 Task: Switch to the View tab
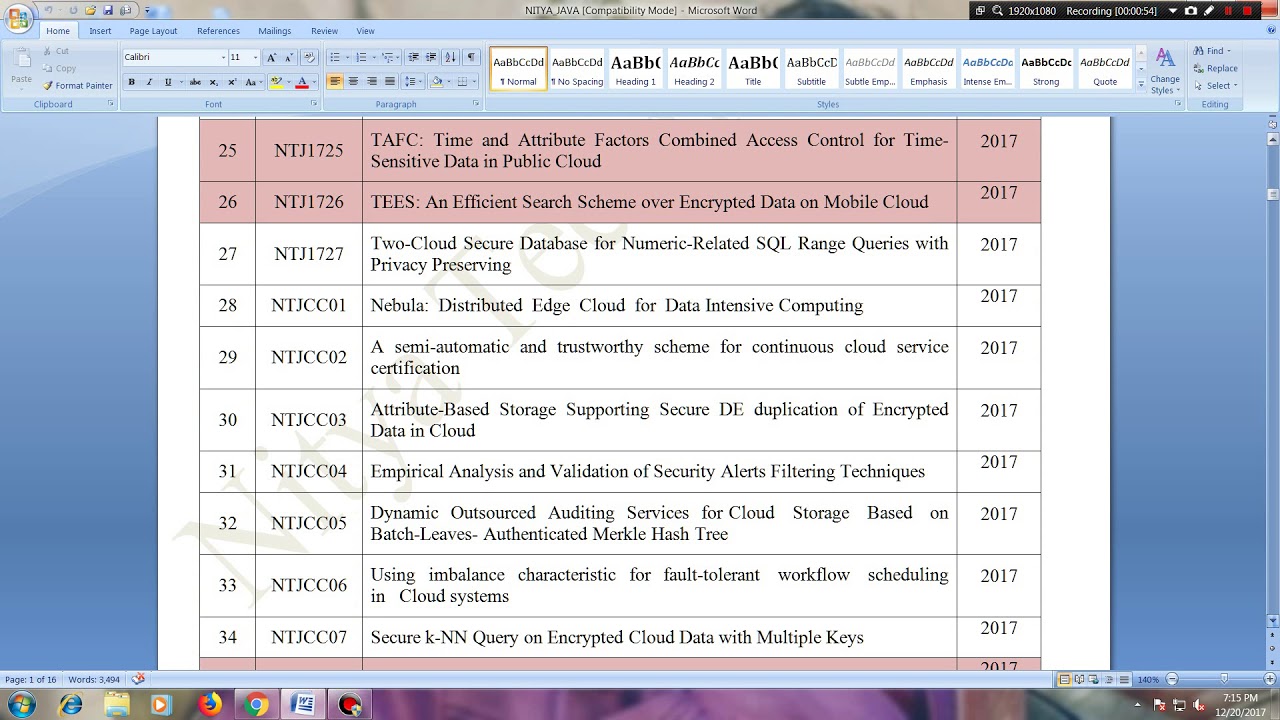point(365,31)
